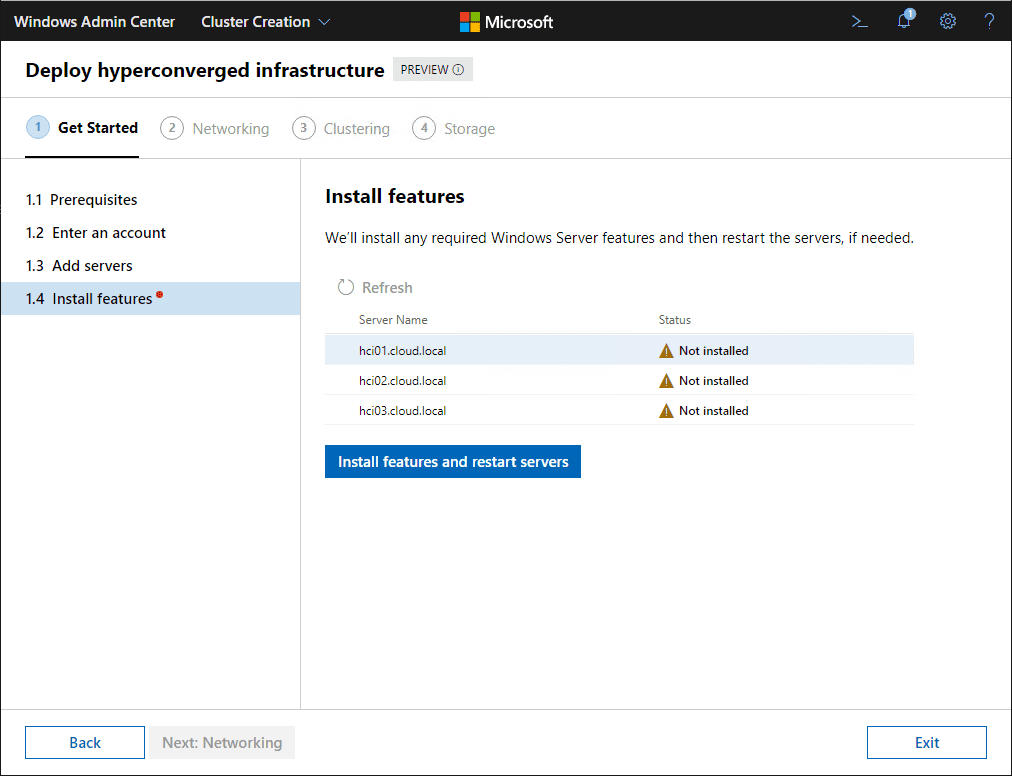The height and width of the screenshot is (776, 1012).
Task: Open the notifications bell
Action: (x=904, y=21)
